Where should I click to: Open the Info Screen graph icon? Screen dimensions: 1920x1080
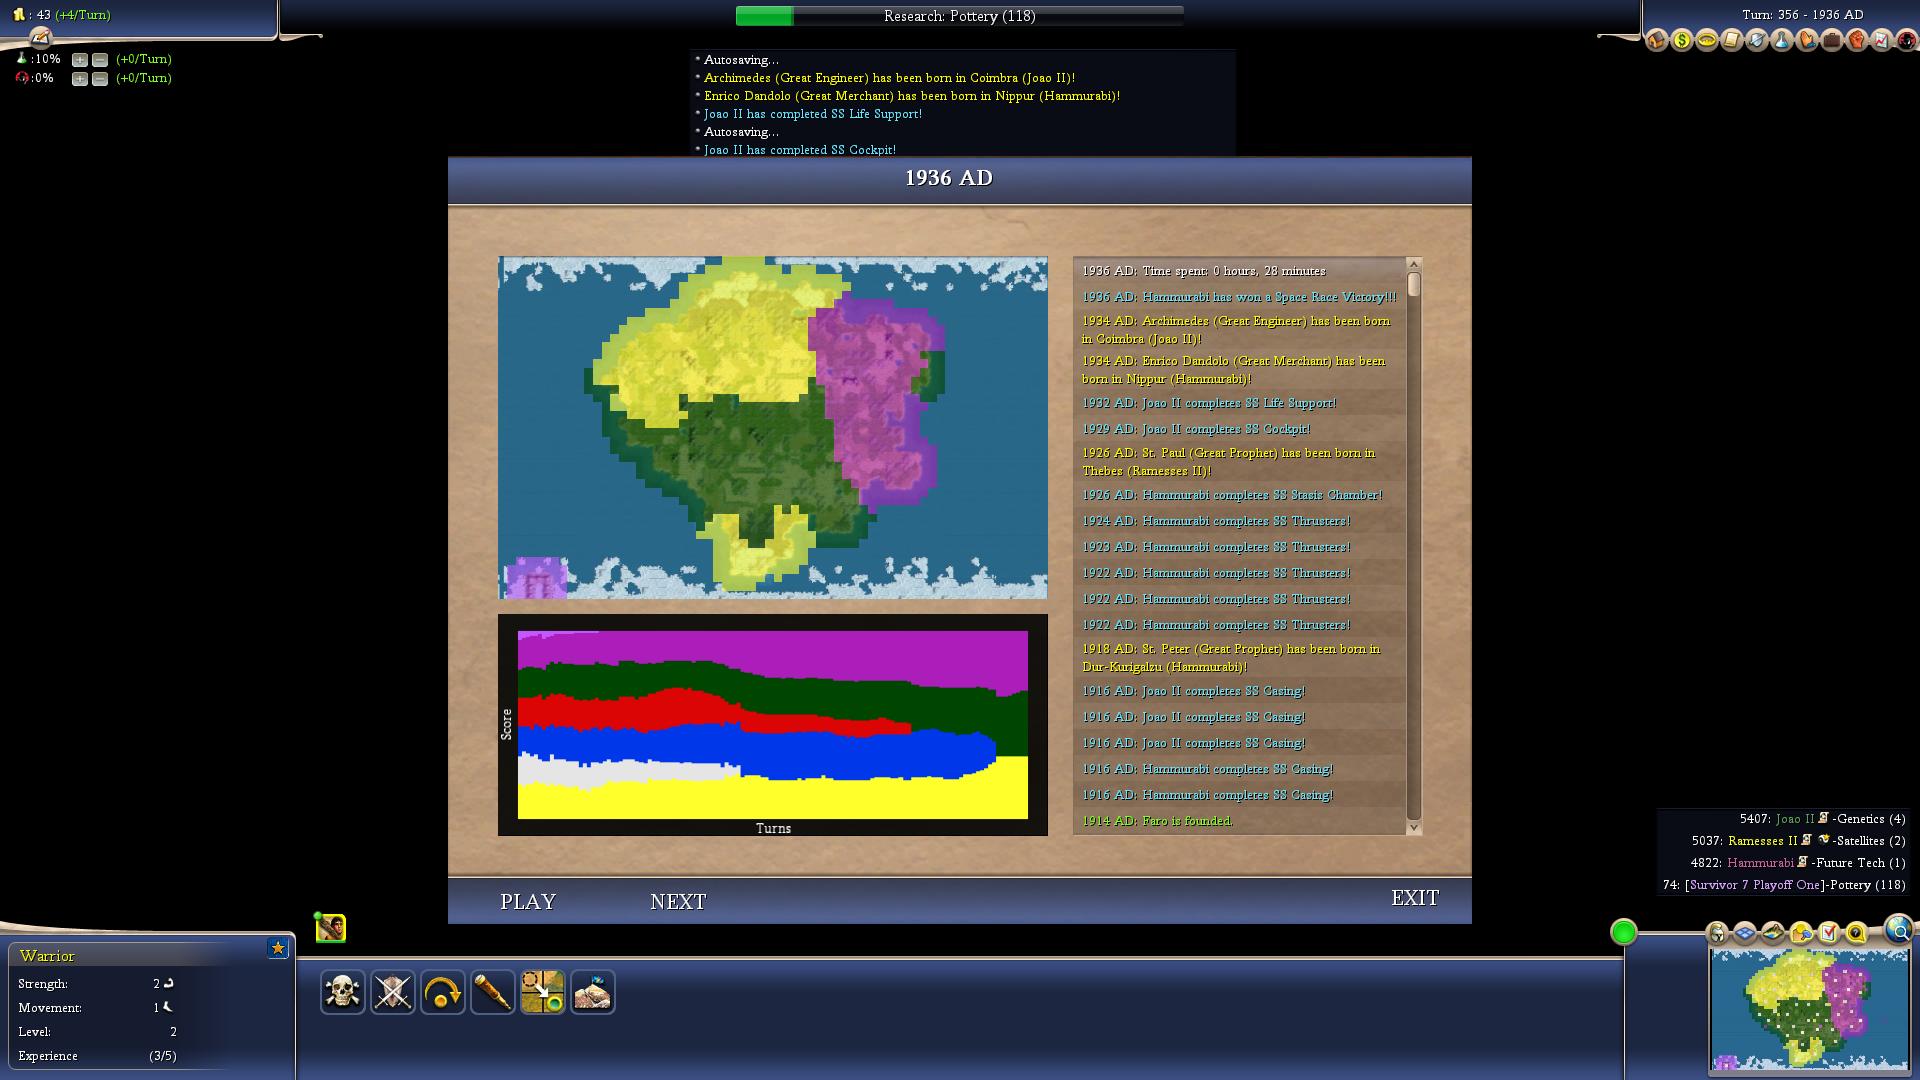[x=1882, y=40]
